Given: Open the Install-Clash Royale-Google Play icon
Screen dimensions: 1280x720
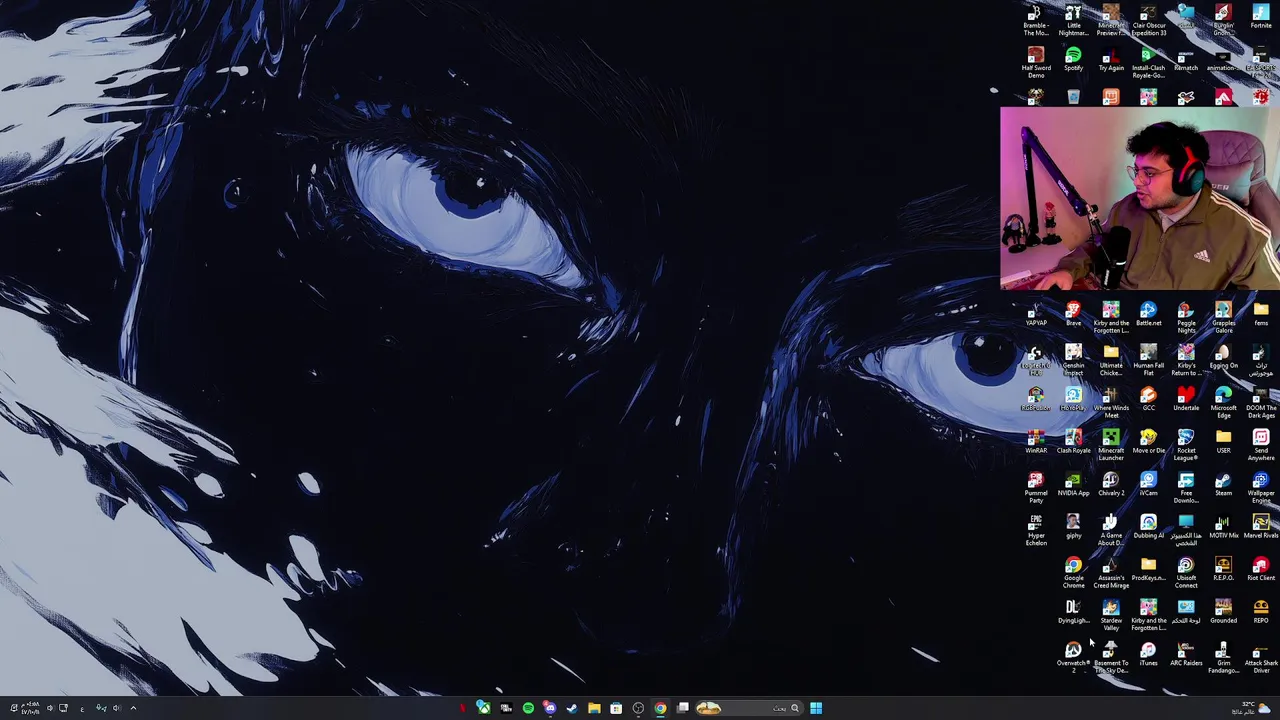Looking at the screenshot, I should point(1148,63).
